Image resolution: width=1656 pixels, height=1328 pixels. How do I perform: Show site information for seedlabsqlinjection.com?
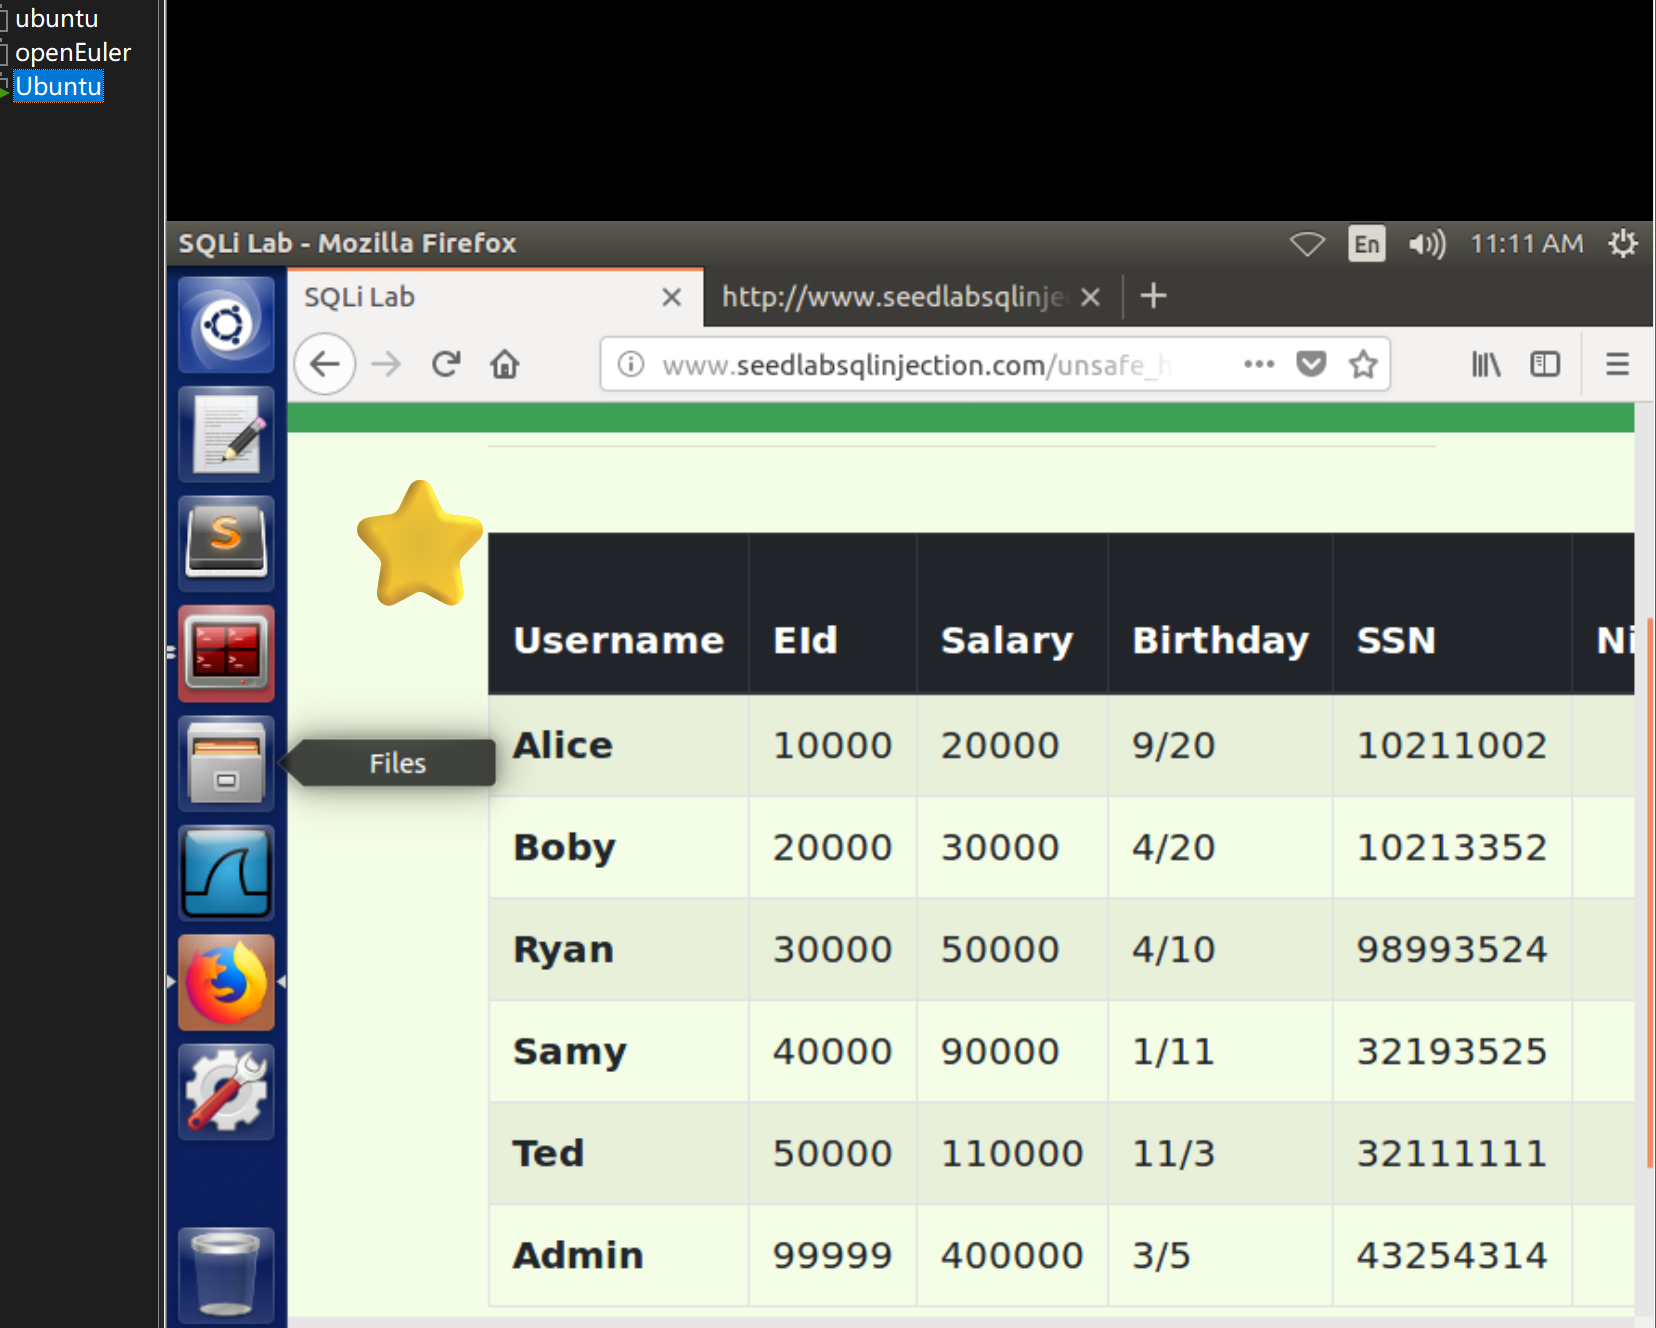(x=631, y=364)
